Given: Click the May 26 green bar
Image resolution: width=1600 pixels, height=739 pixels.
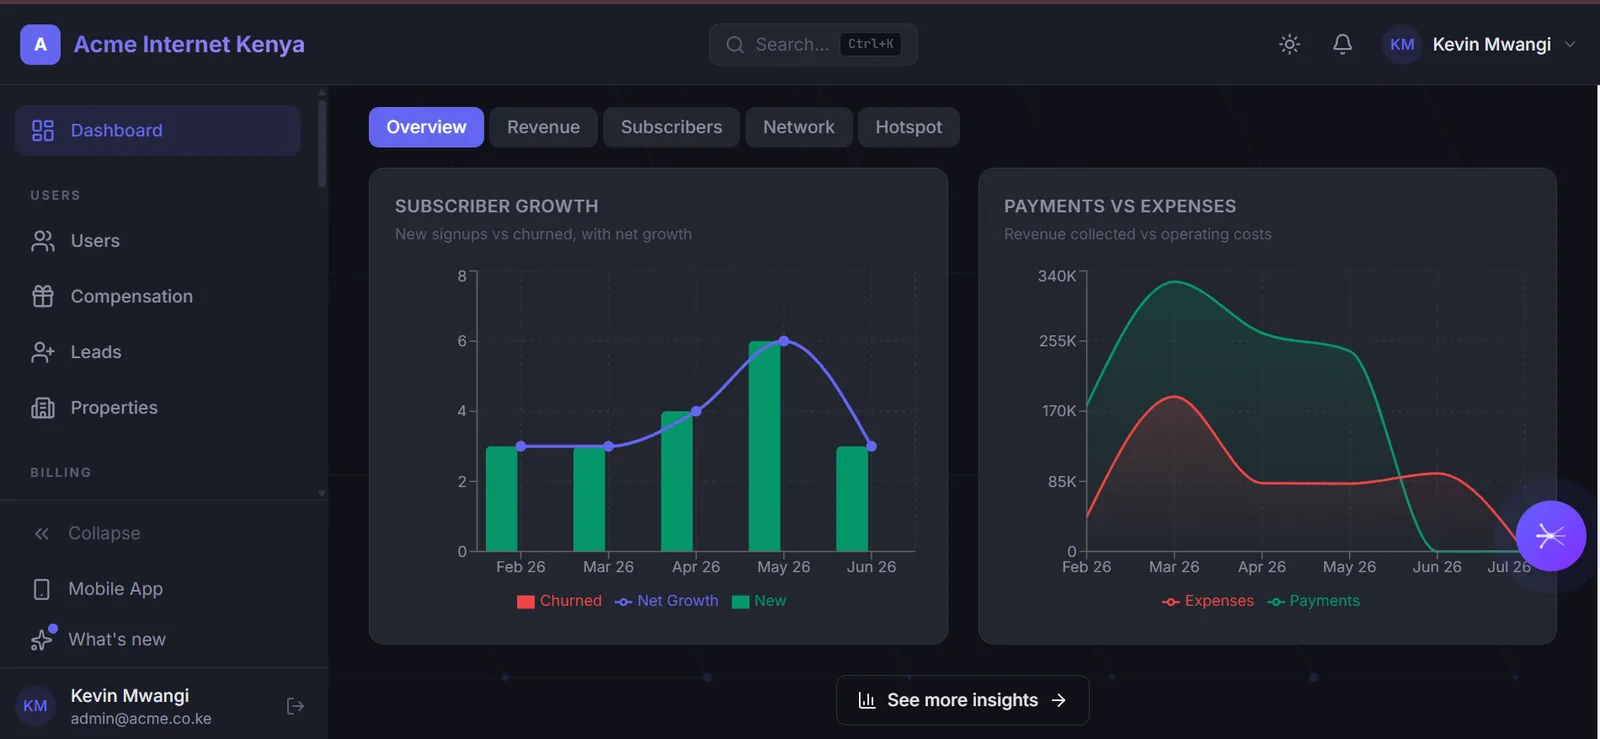Looking at the screenshot, I should (765, 446).
